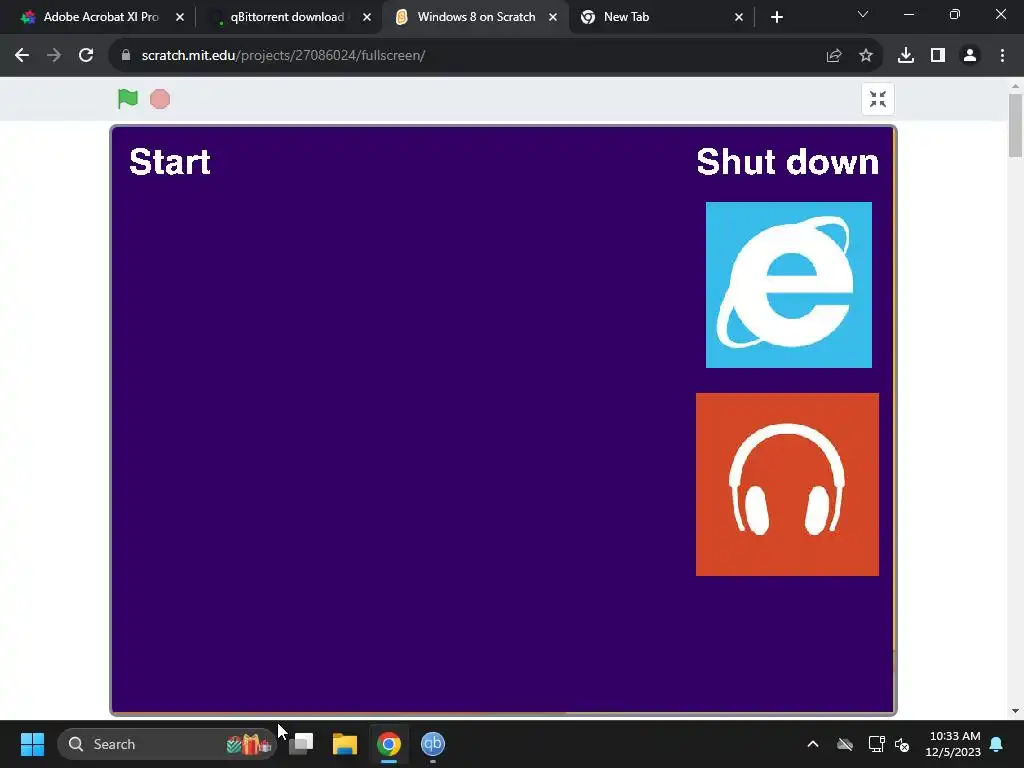
Task: Click the page vertical scrollbar thumb
Action: point(1015,125)
